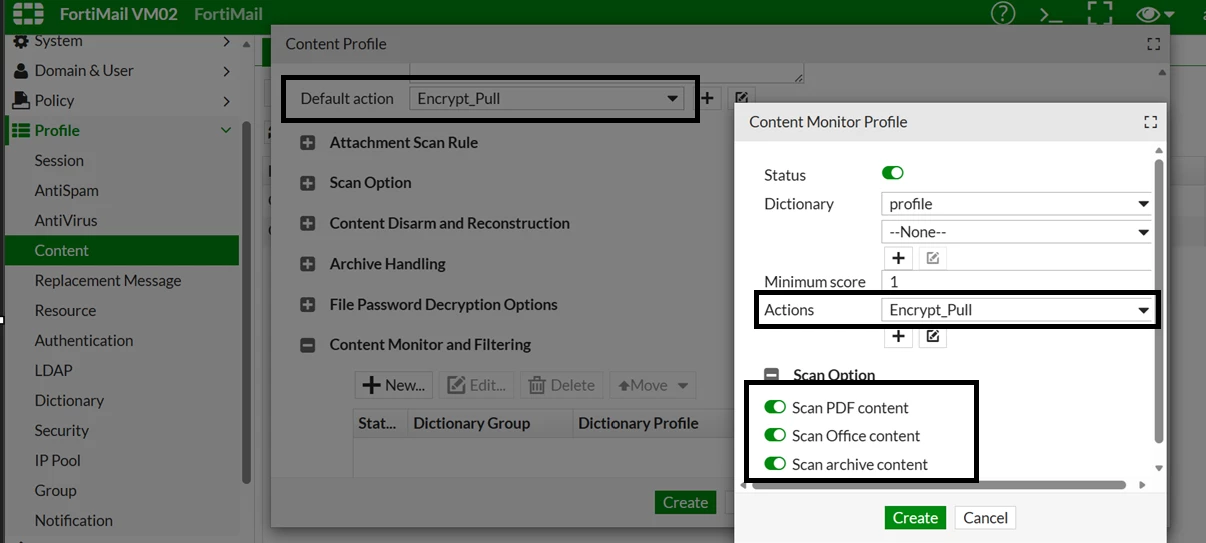This screenshot has width=1206, height=543.
Task: Sort by Dictionary Group column header
Action: point(488,423)
